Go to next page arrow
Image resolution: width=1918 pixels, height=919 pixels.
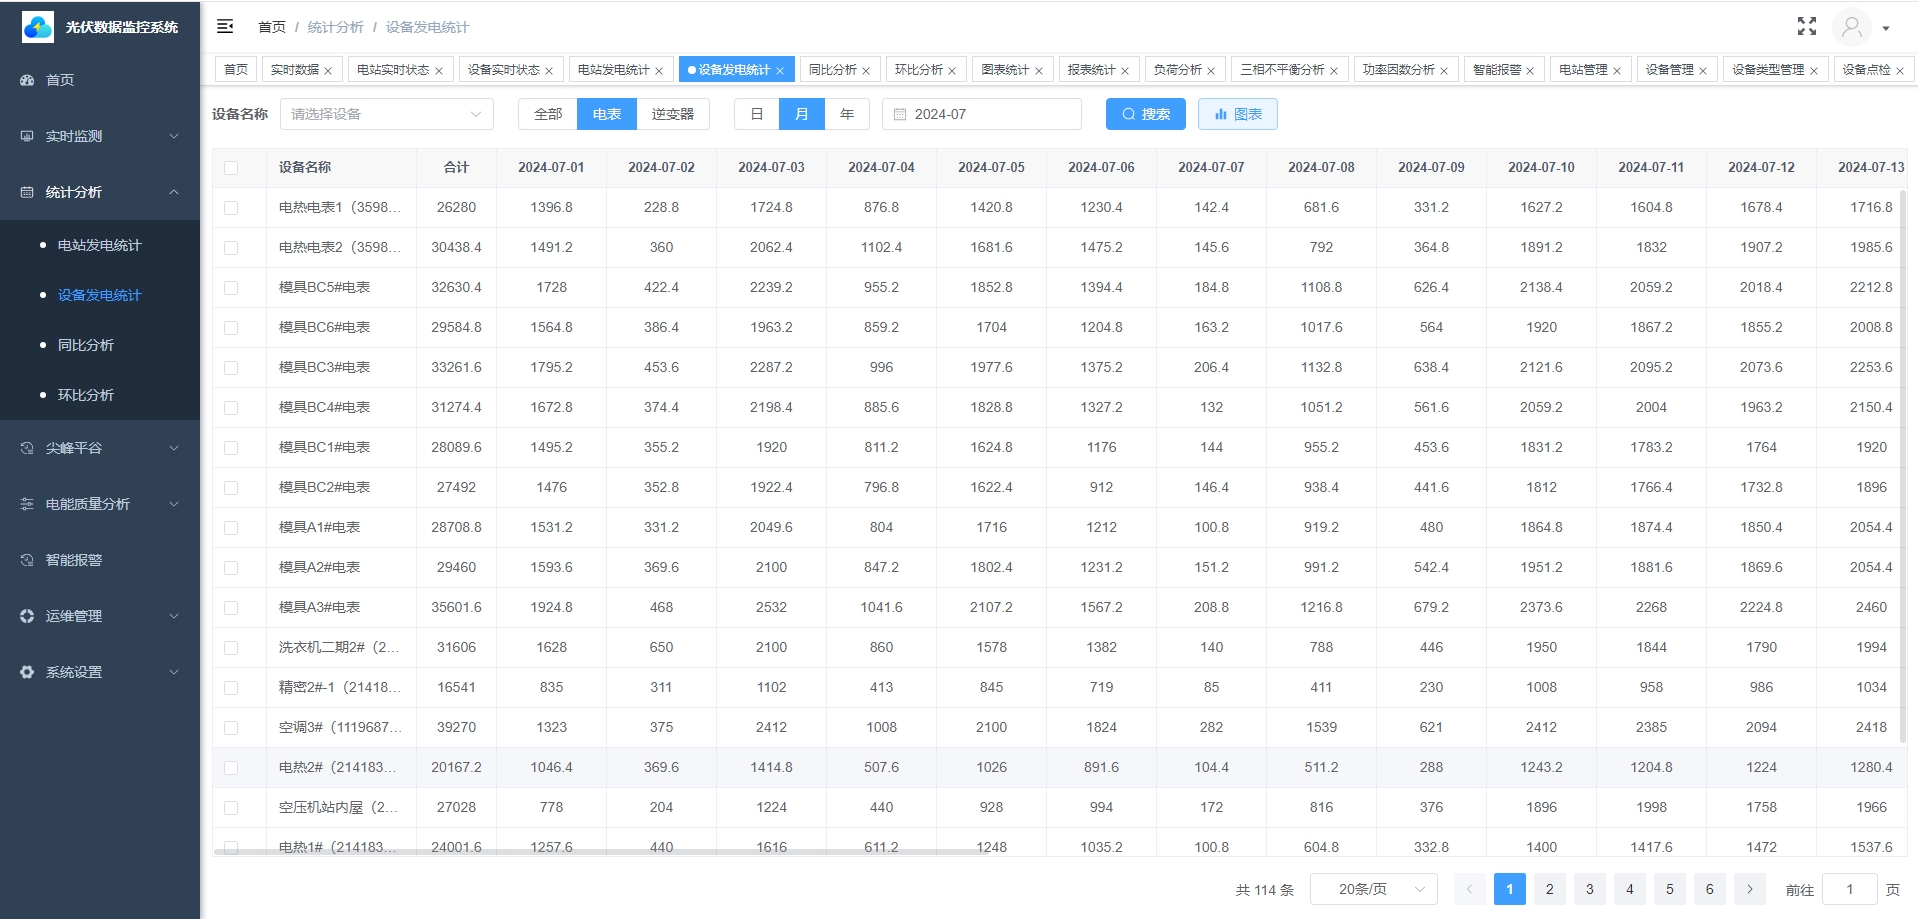click(x=1750, y=889)
